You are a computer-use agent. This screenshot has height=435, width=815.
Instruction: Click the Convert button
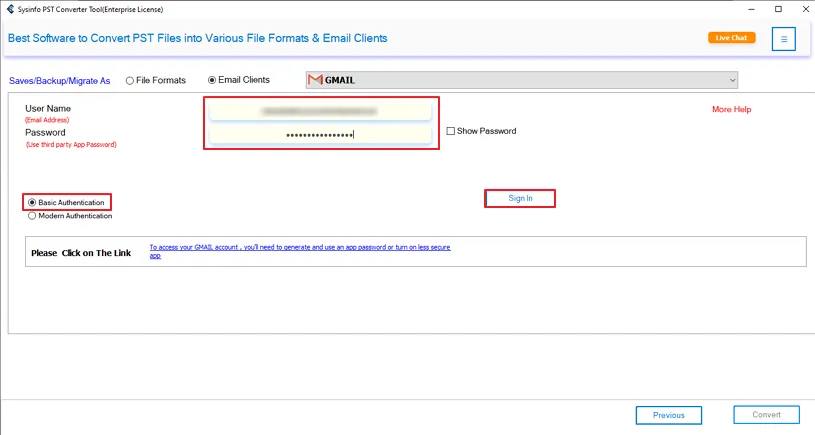click(766, 415)
